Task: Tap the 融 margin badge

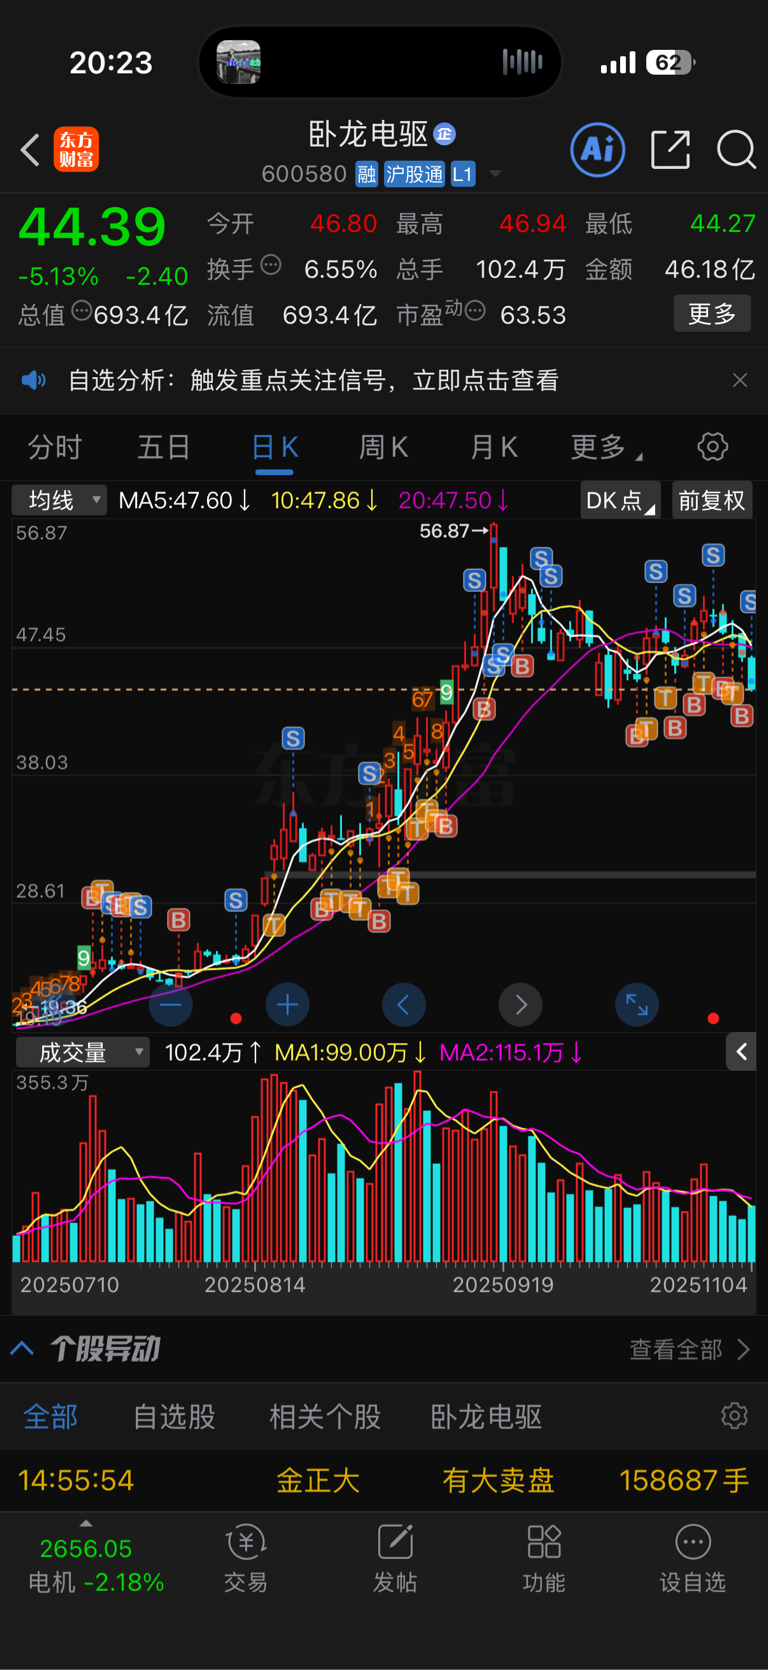Action: point(366,175)
